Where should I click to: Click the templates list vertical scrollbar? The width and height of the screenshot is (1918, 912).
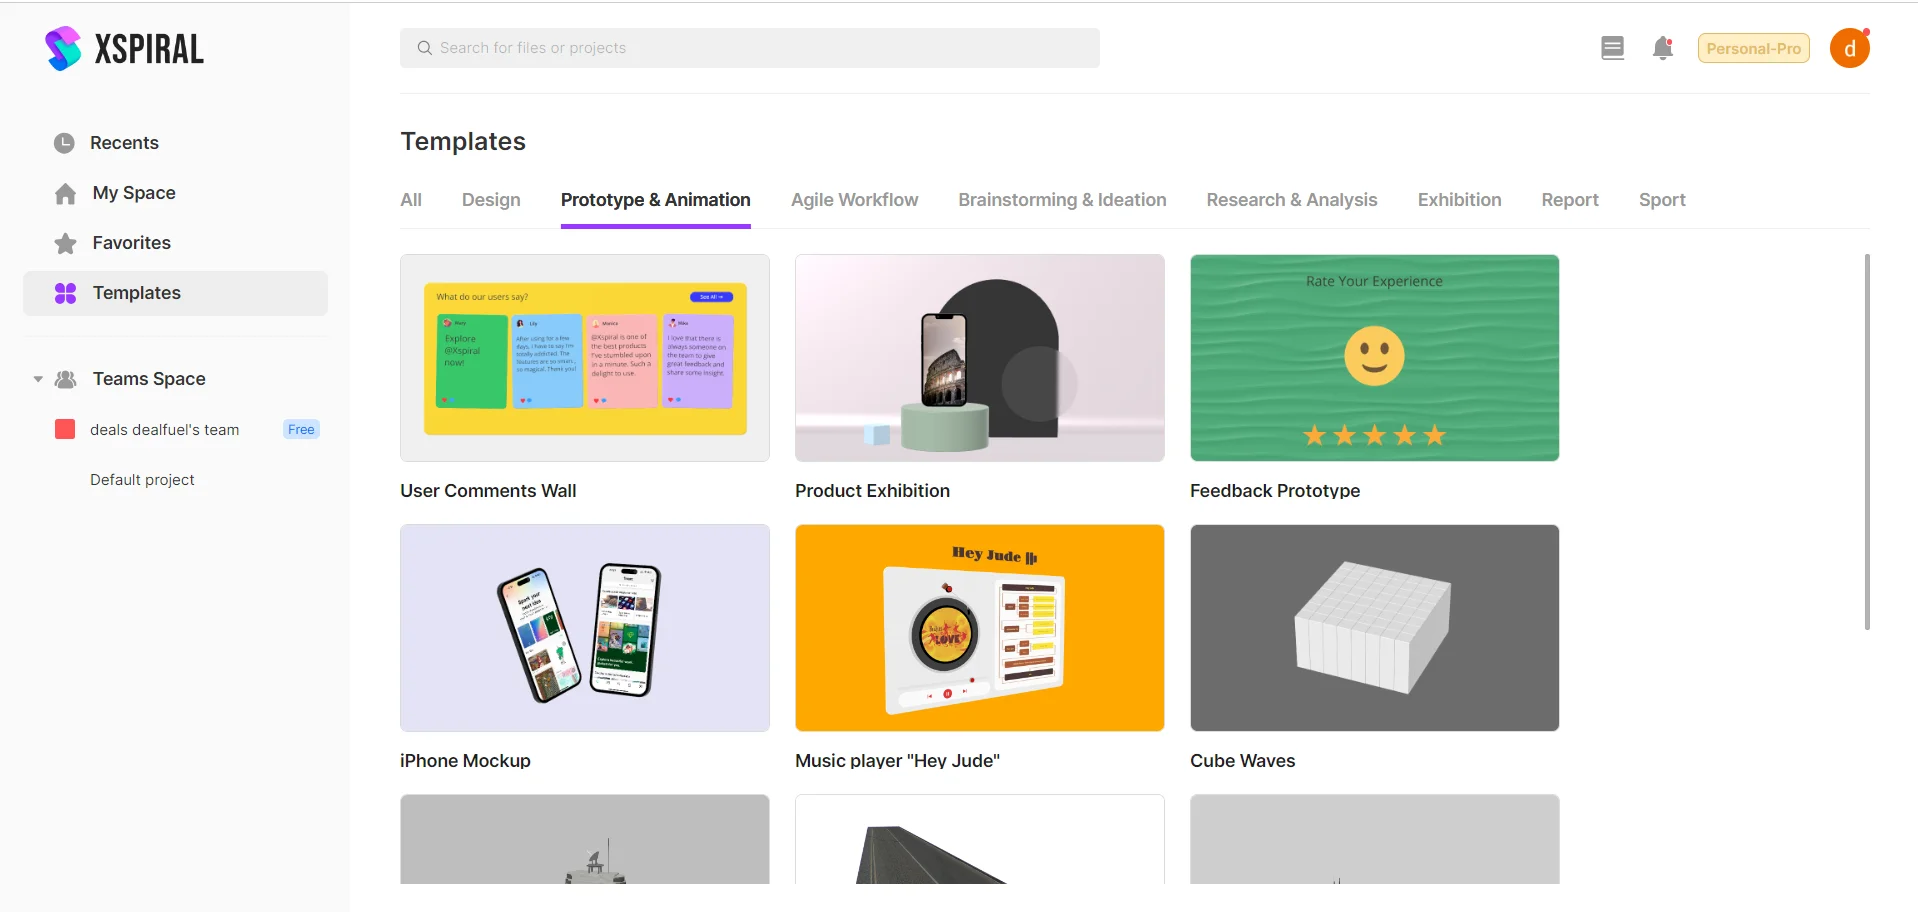[1867, 442]
